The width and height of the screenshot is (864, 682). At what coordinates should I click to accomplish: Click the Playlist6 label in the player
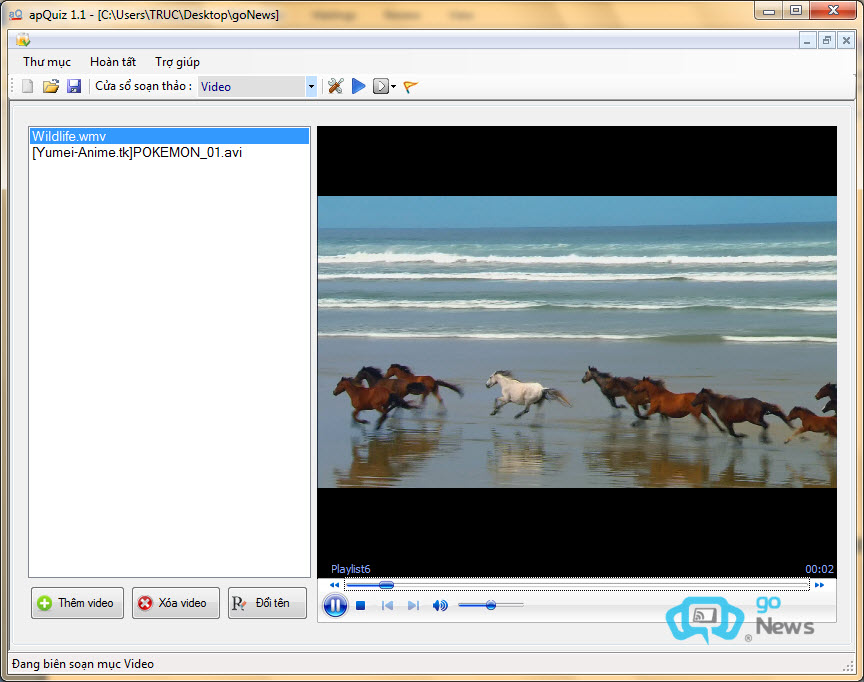tap(350, 569)
